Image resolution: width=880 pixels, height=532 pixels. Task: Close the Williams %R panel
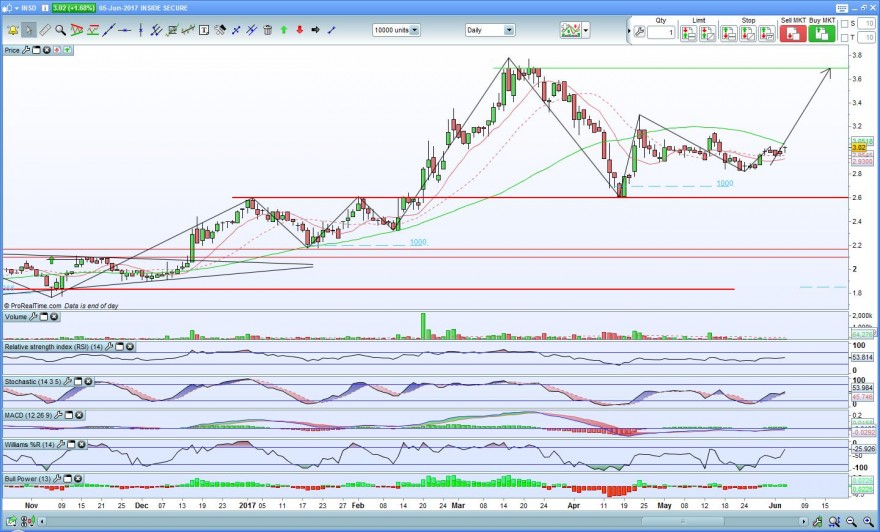pyautogui.click(x=82, y=444)
